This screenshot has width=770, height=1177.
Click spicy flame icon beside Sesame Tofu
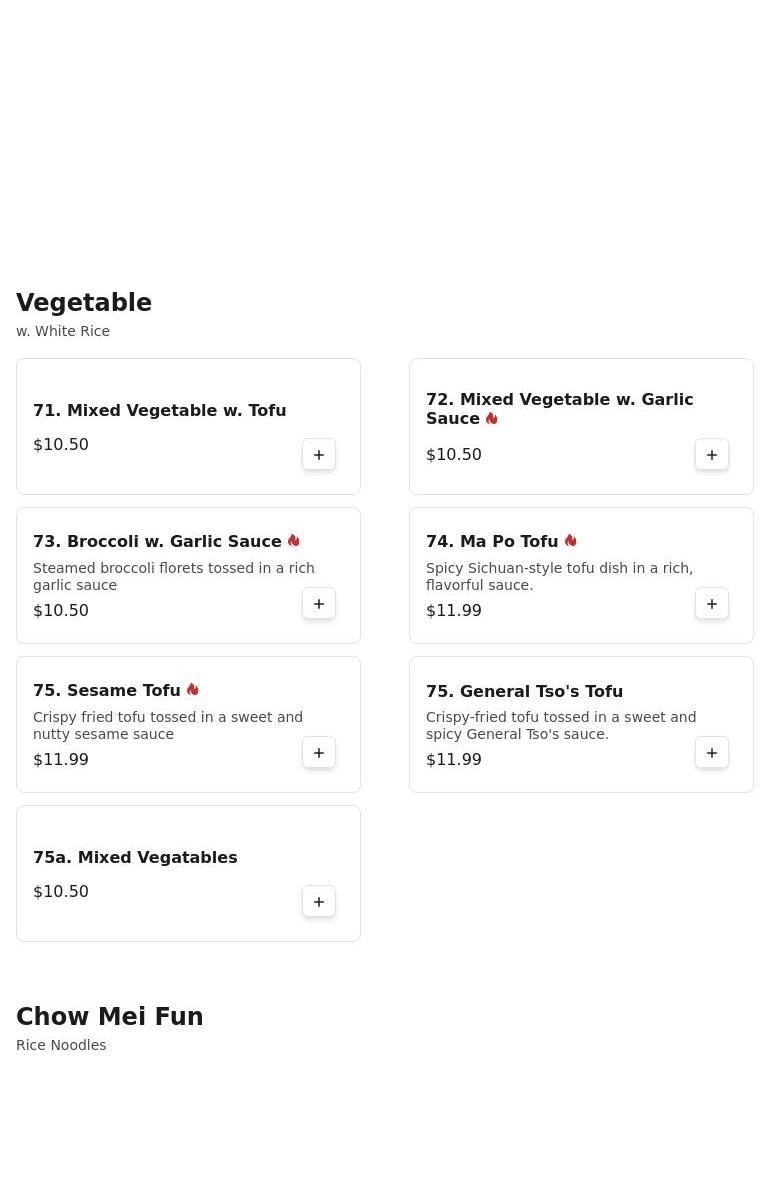pyautogui.click(x=193, y=690)
